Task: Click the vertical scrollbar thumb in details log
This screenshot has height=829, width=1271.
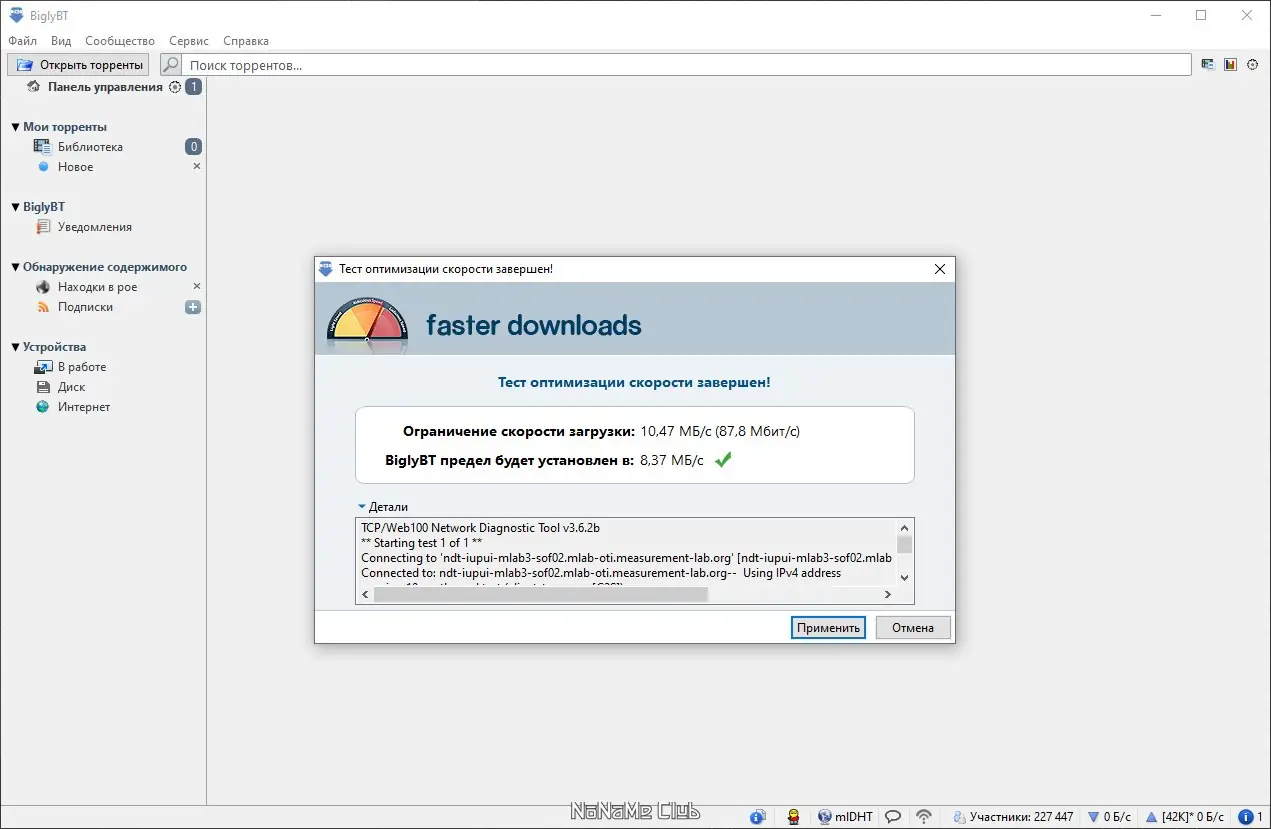Action: click(x=905, y=545)
